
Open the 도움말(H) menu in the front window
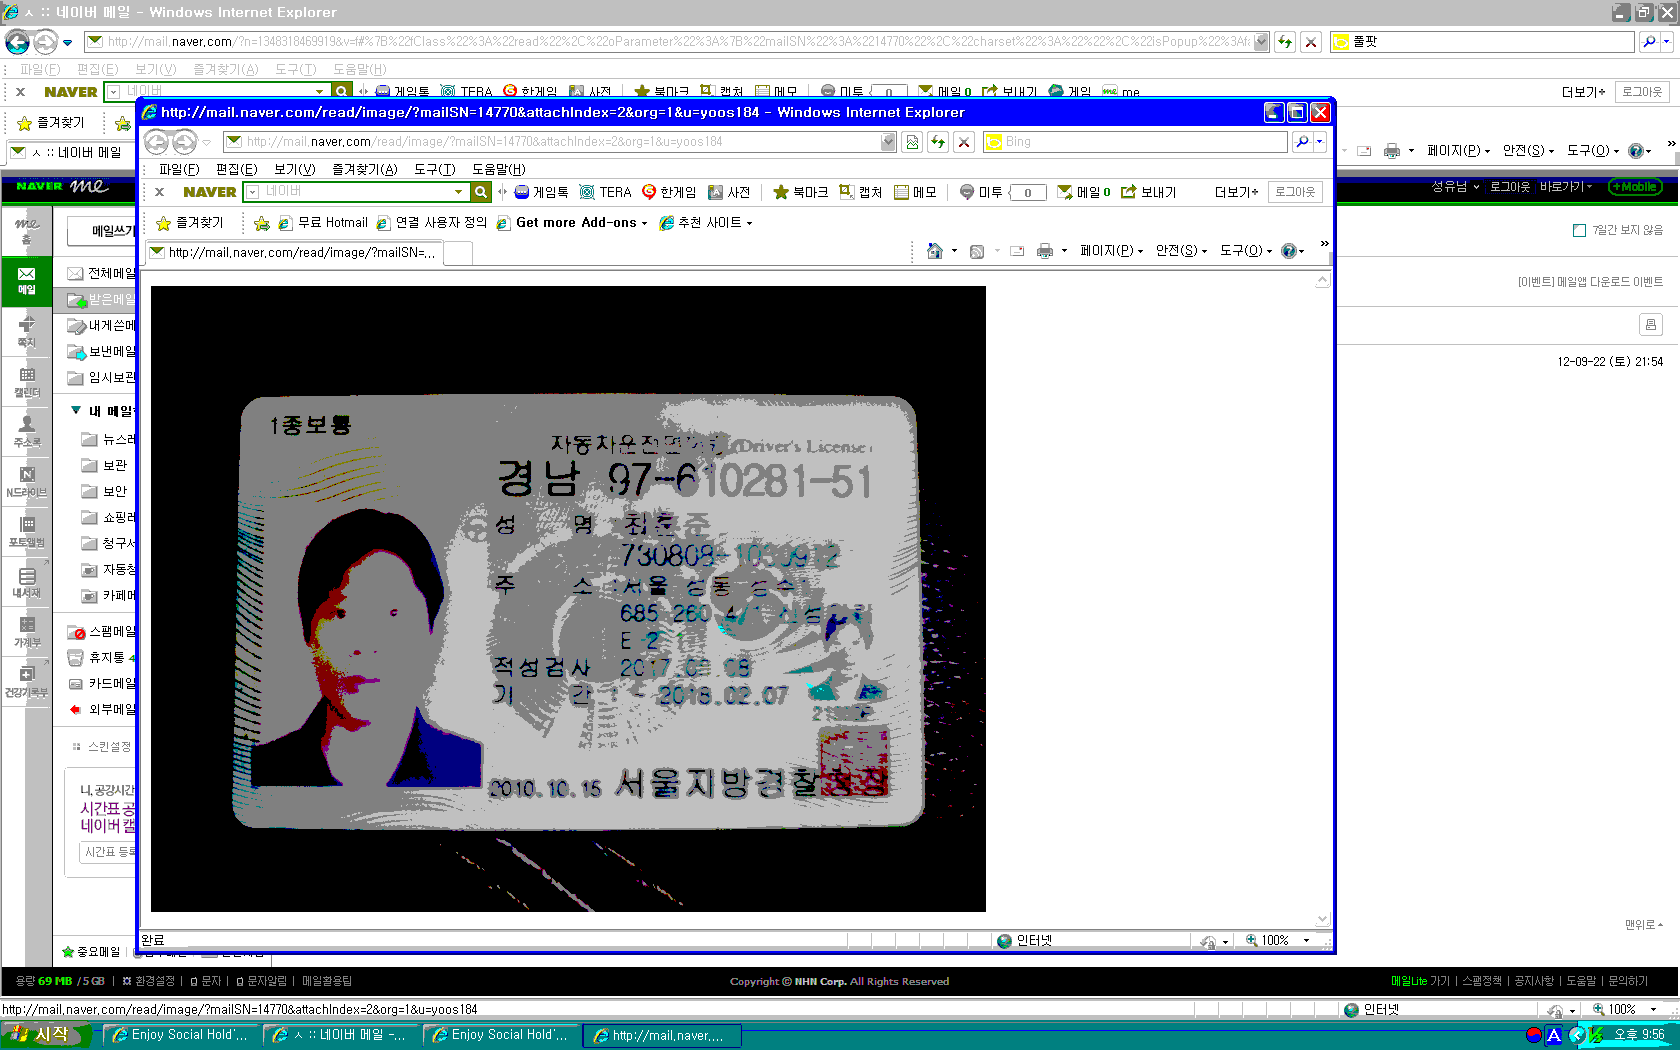tap(499, 169)
